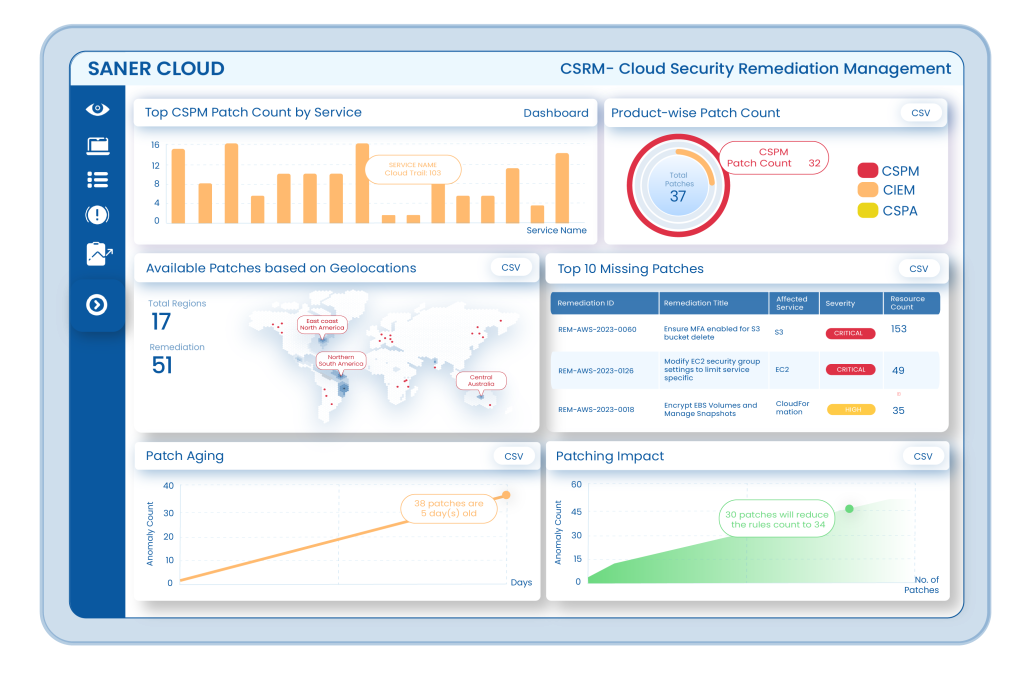This screenshot has width=1024, height=683.
Task: Click '38 patches are 5 day(s) old' tooltip
Action: 449,508
